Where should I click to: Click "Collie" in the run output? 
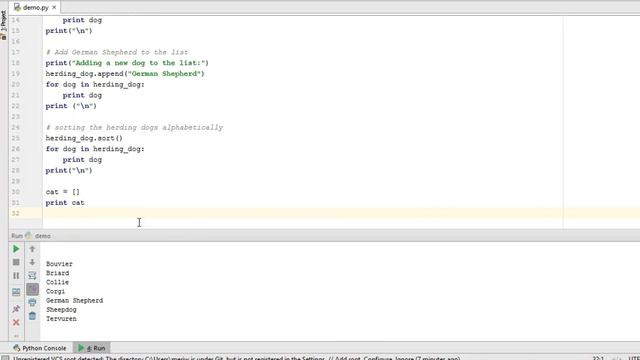pos(57,282)
